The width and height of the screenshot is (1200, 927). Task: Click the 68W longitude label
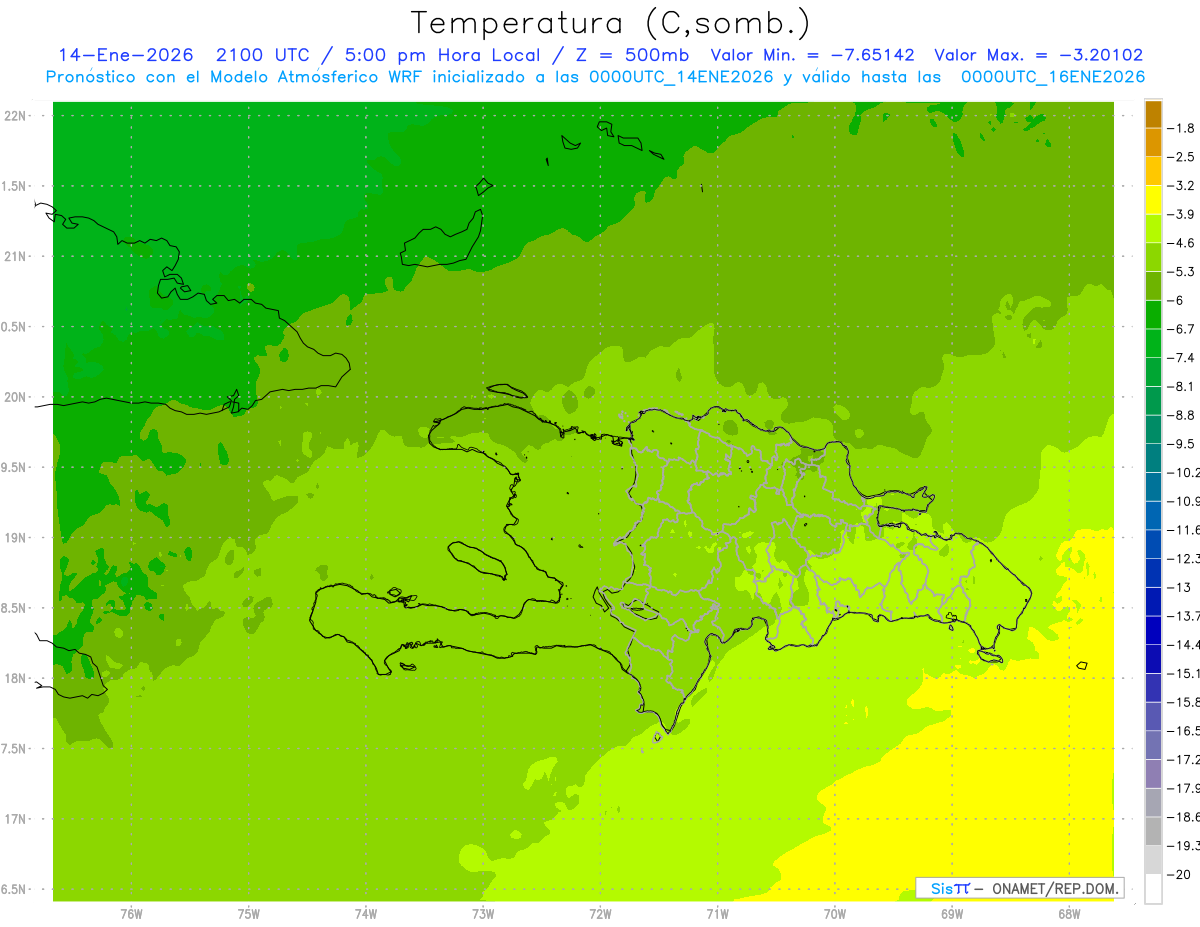tap(1069, 913)
